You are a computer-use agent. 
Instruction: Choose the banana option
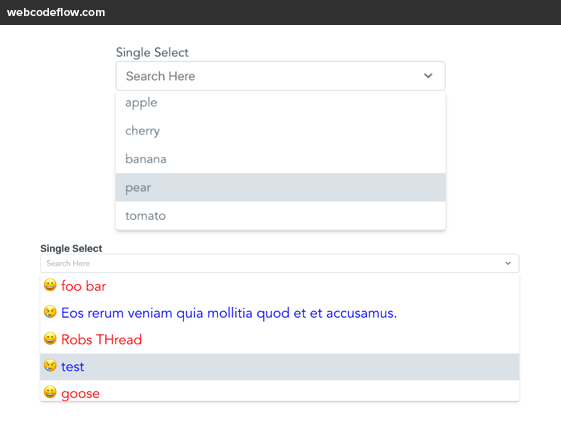pos(280,159)
